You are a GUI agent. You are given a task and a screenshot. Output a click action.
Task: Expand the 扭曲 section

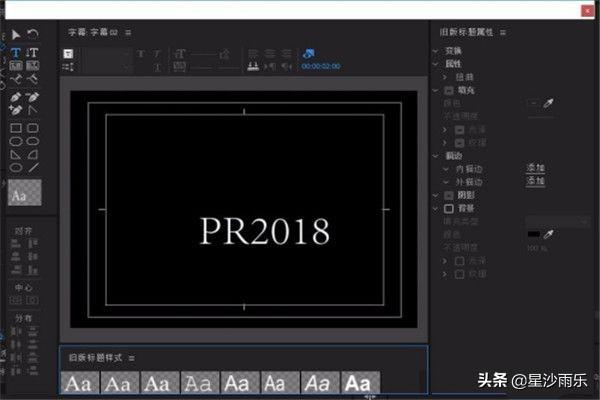click(x=445, y=77)
